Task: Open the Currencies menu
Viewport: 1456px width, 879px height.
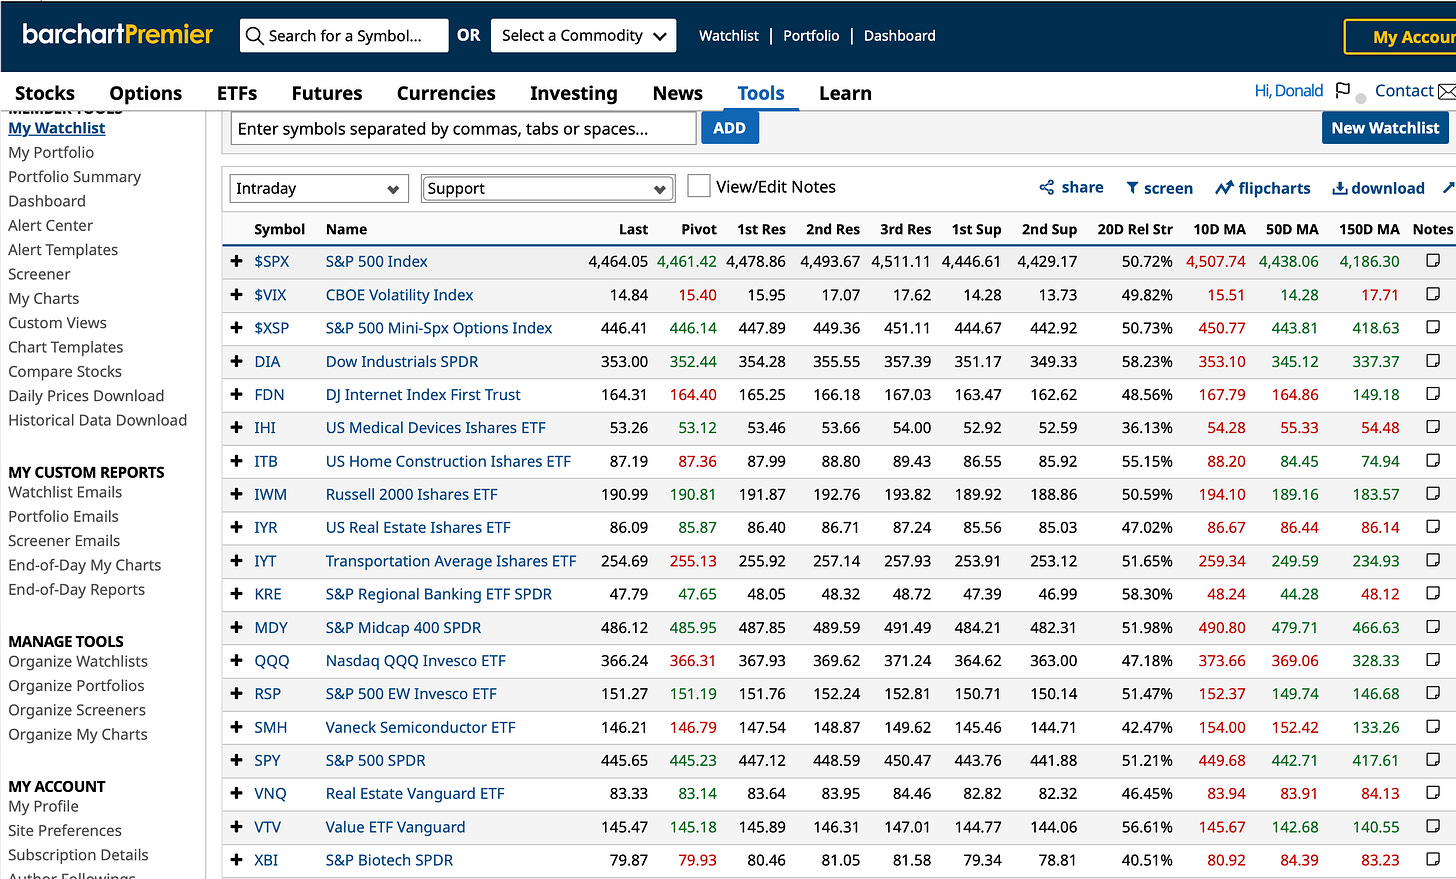Action: [446, 93]
